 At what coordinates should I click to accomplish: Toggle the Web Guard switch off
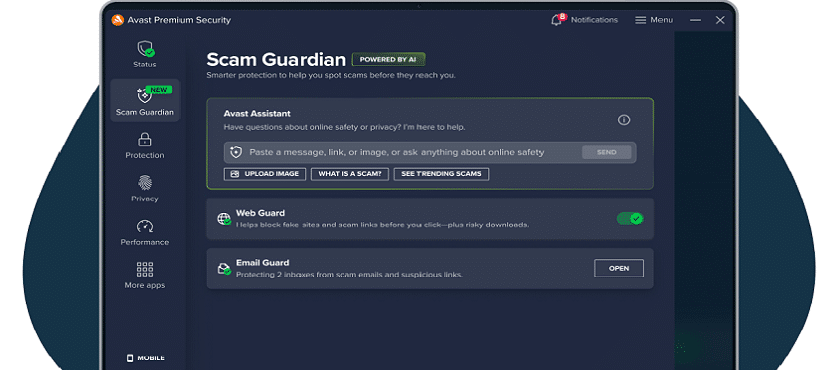pyautogui.click(x=630, y=218)
